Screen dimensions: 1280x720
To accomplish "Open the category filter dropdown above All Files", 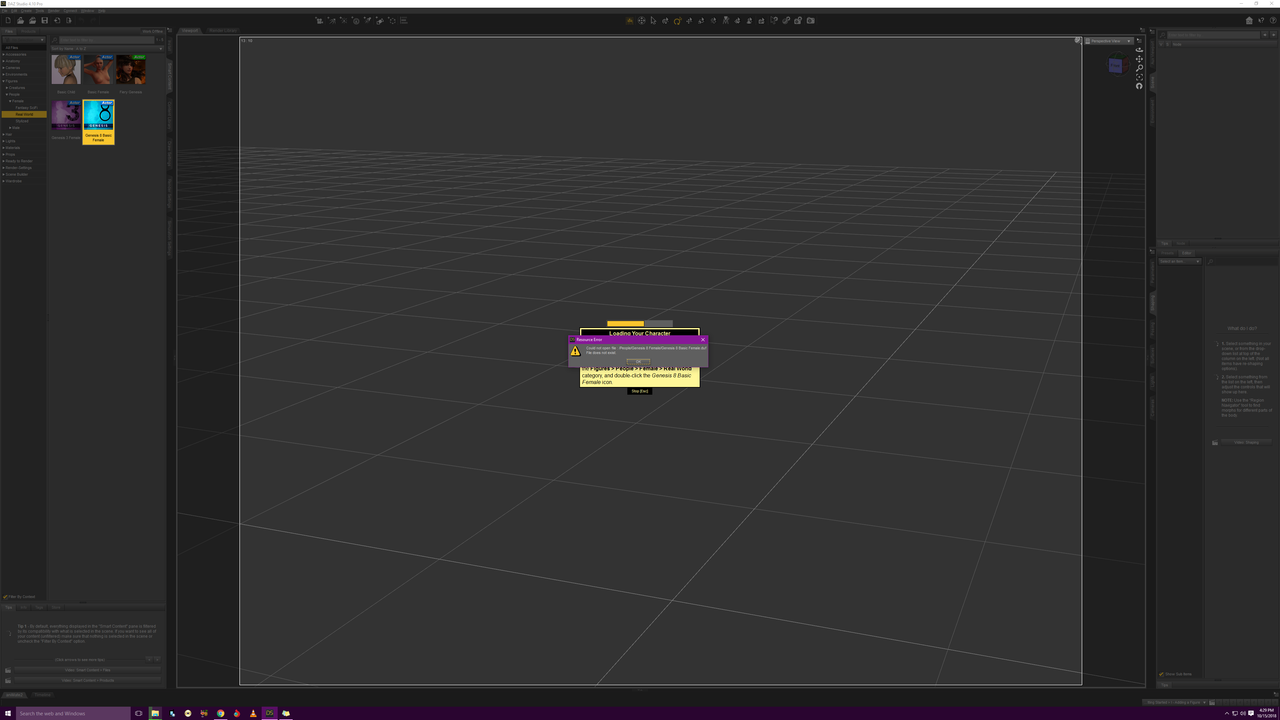I will [x=24, y=39].
